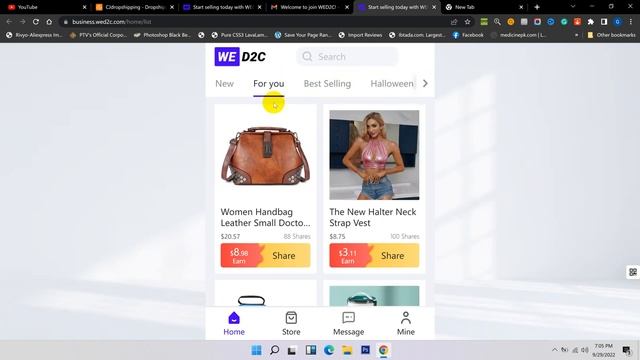Go back to previous page
The height and width of the screenshot is (360, 640).
point(9,22)
